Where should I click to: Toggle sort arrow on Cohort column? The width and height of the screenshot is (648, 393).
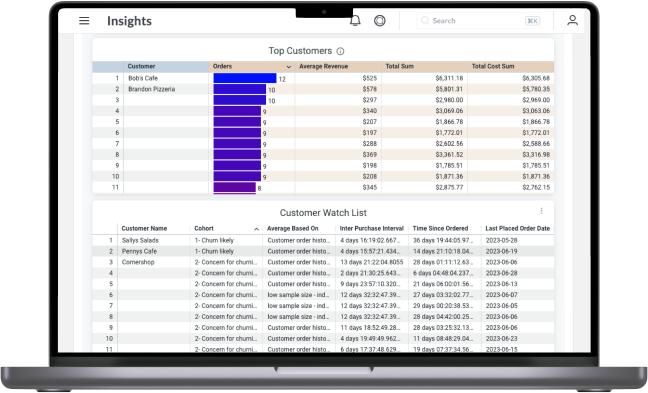(x=256, y=229)
